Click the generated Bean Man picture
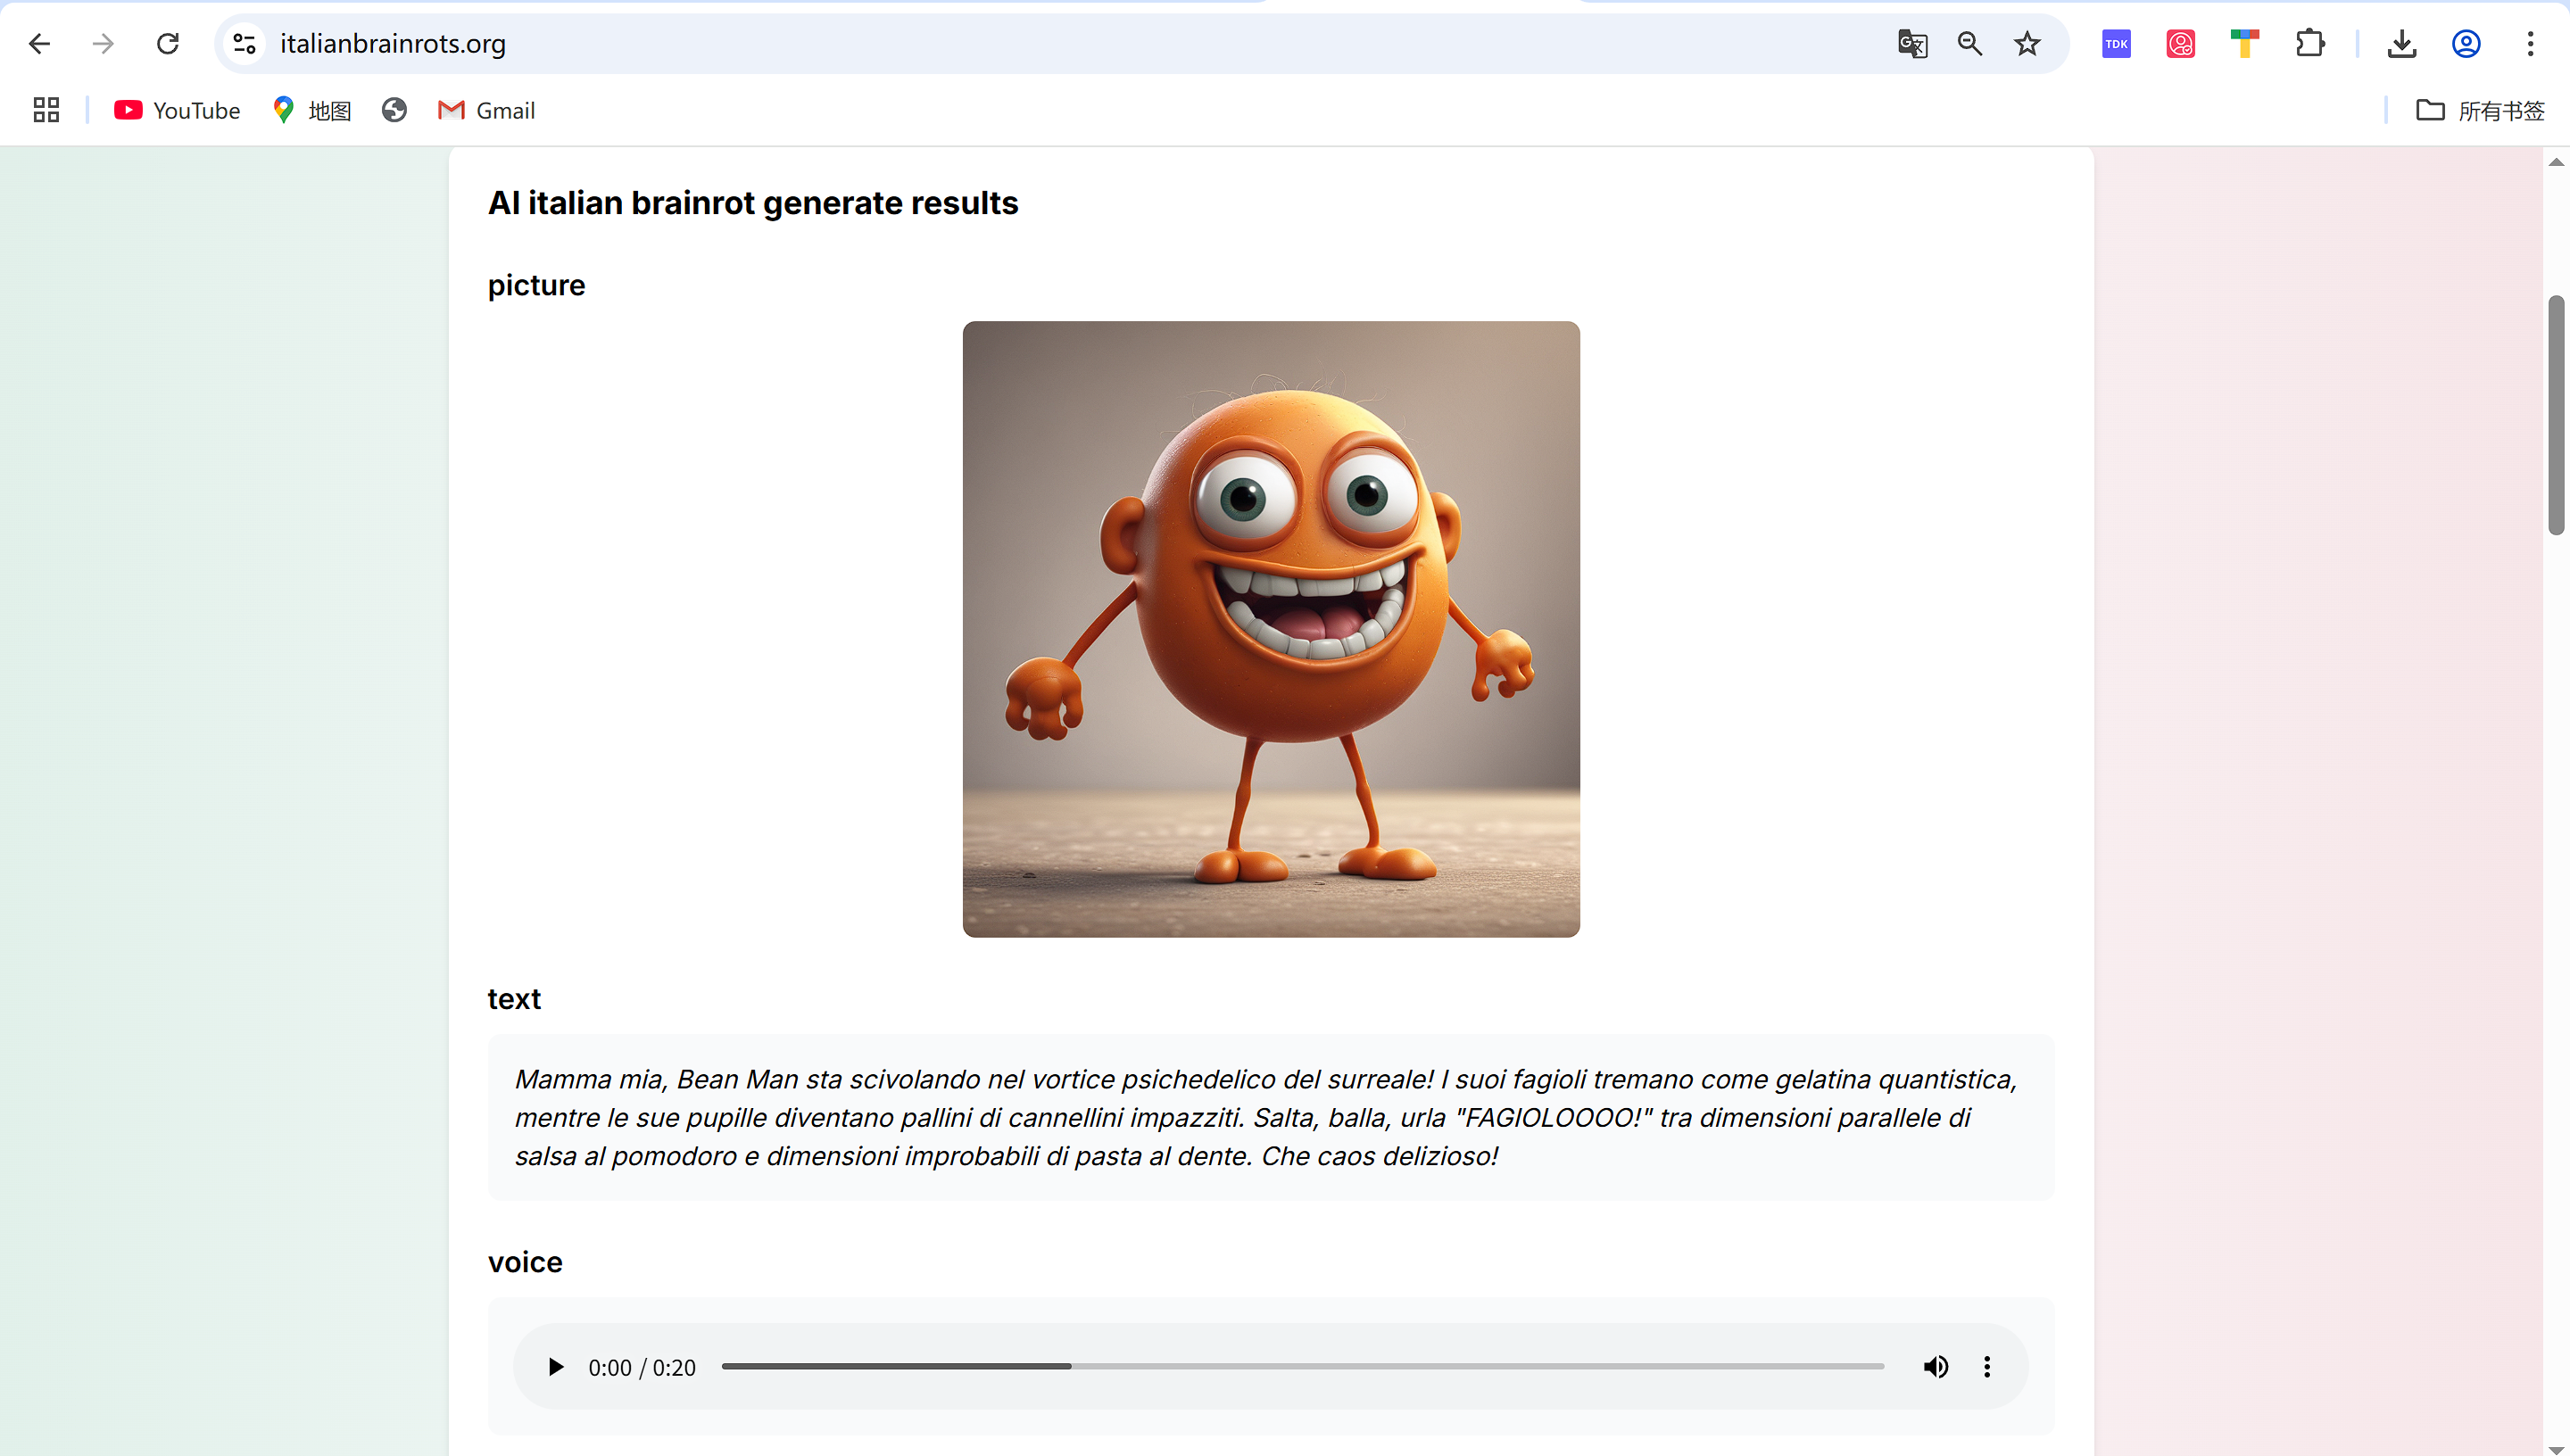The image size is (2570, 1456). (x=1271, y=629)
